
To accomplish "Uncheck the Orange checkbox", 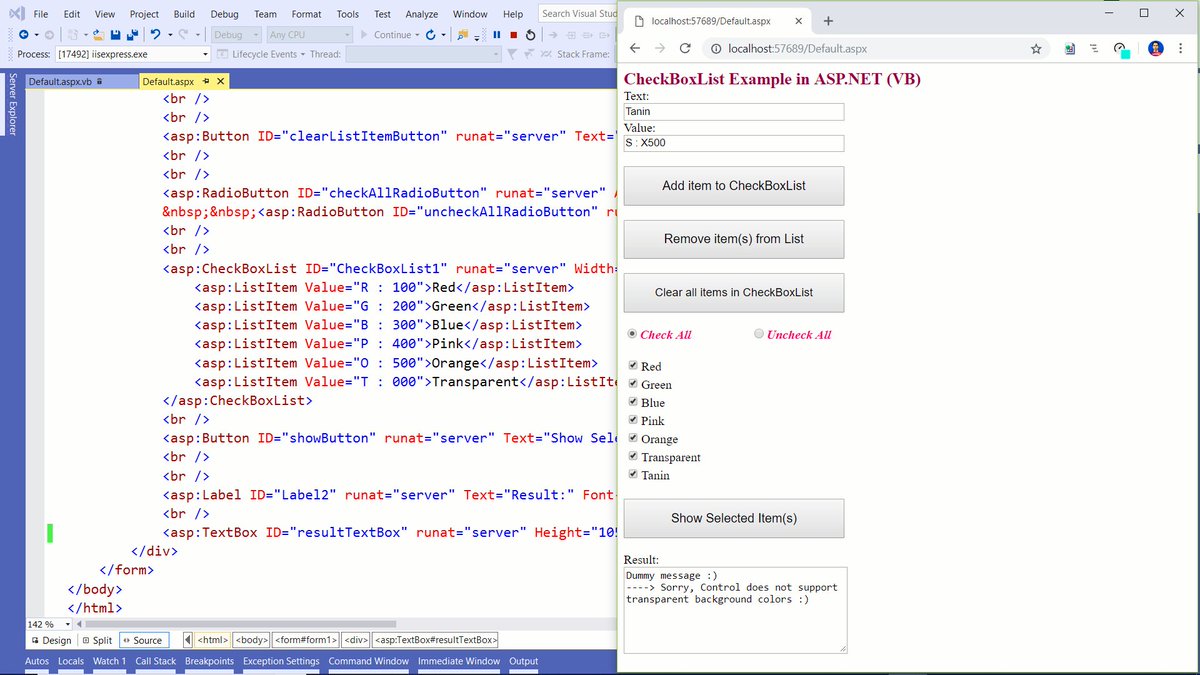I will (633, 438).
